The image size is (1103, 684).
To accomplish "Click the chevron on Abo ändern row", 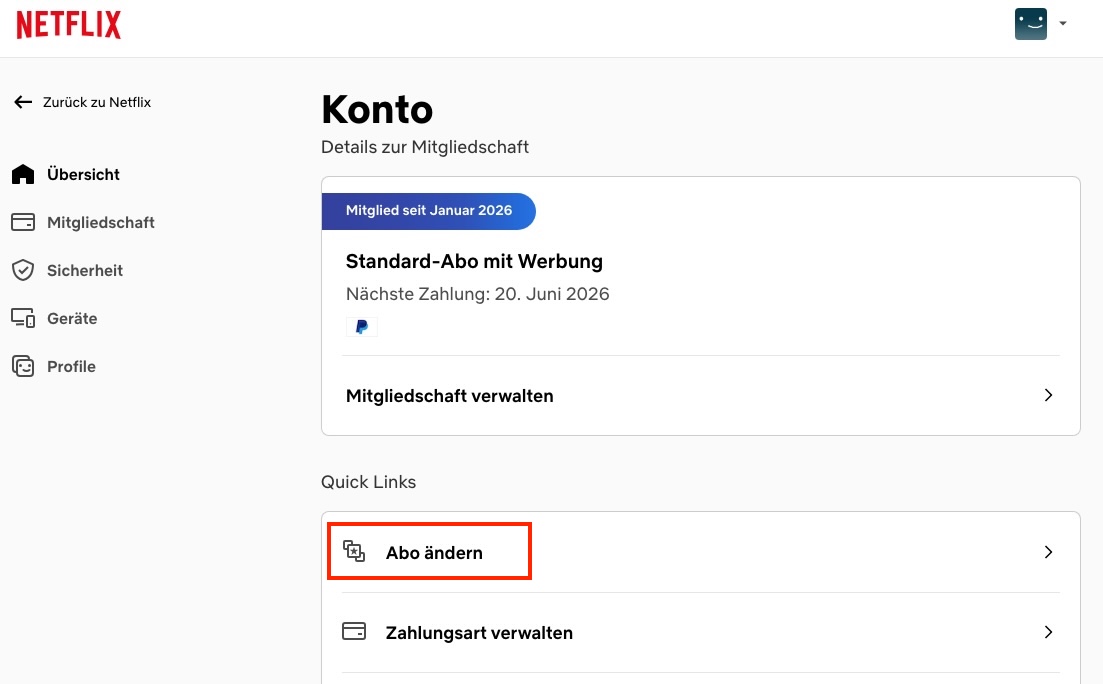I will 1048,552.
